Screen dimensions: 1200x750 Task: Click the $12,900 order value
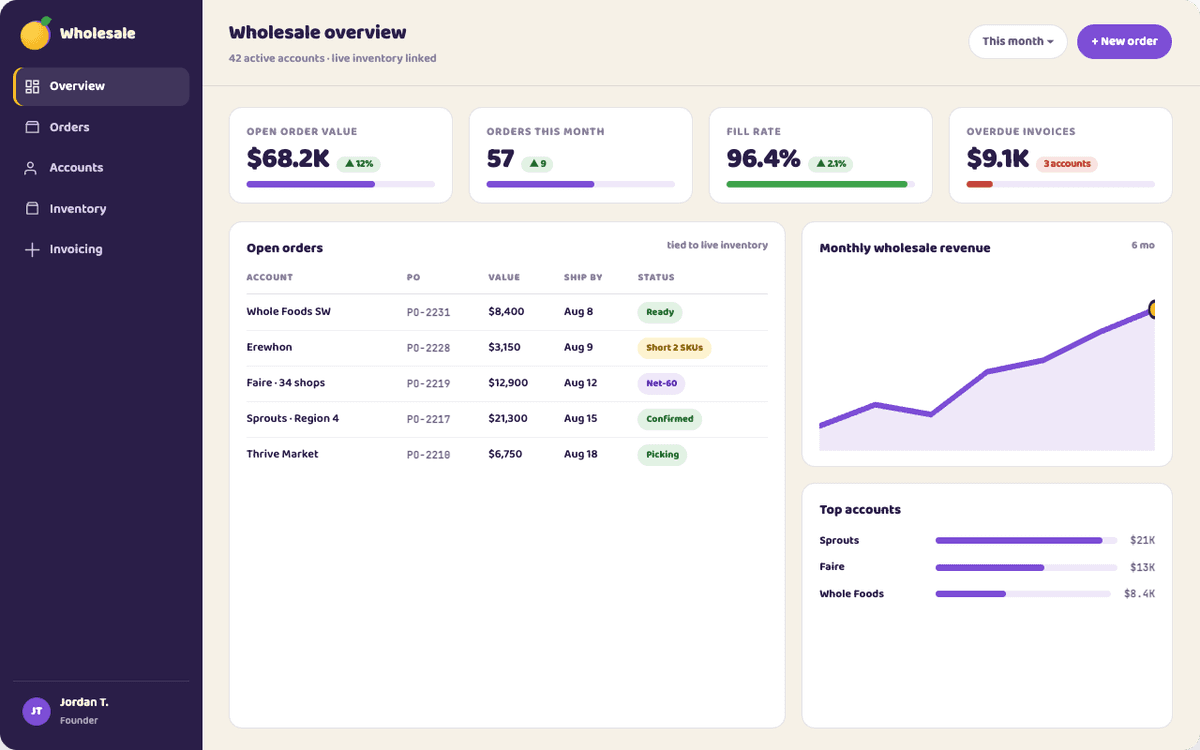[x=508, y=383]
